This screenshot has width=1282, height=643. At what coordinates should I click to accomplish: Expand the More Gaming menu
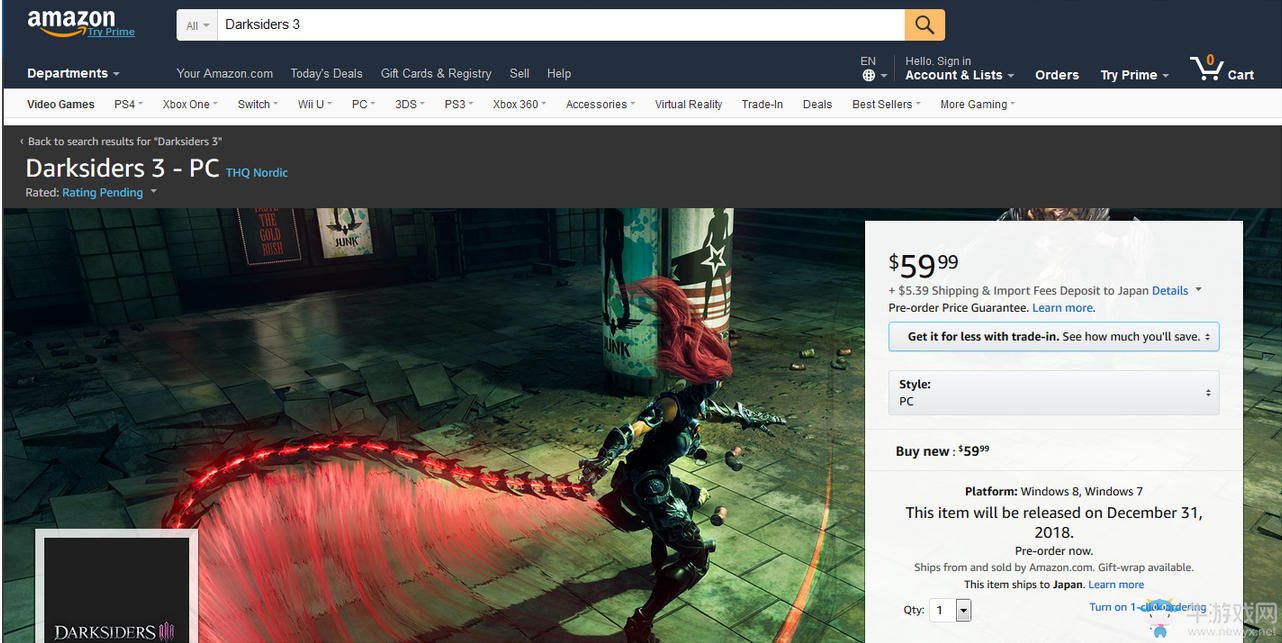(x=977, y=104)
